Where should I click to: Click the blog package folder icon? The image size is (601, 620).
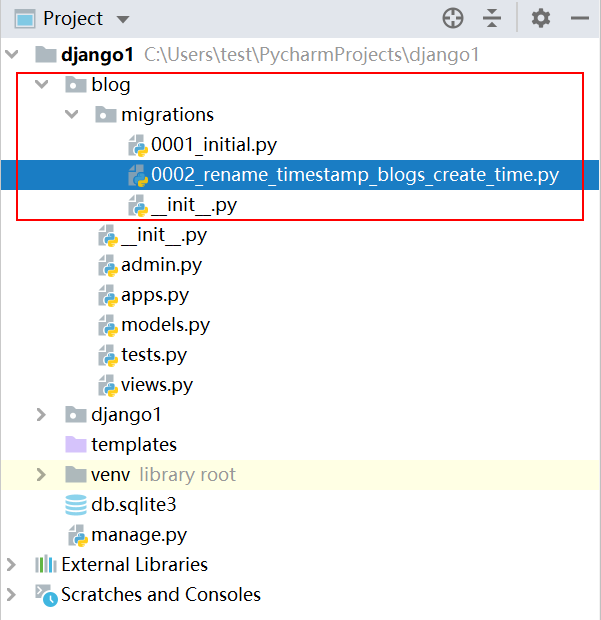tap(76, 85)
